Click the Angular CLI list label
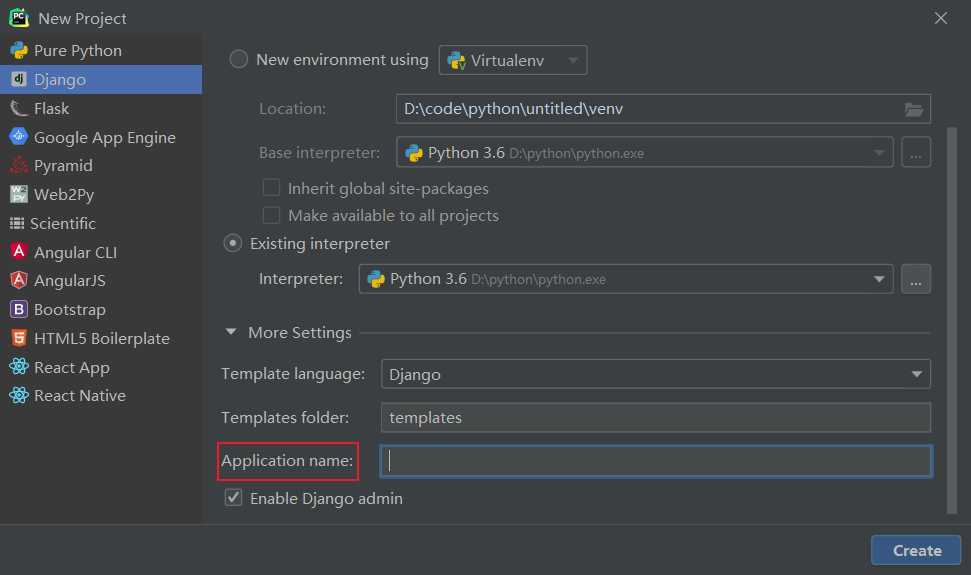This screenshot has width=971, height=575. click(x=76, y=253)
